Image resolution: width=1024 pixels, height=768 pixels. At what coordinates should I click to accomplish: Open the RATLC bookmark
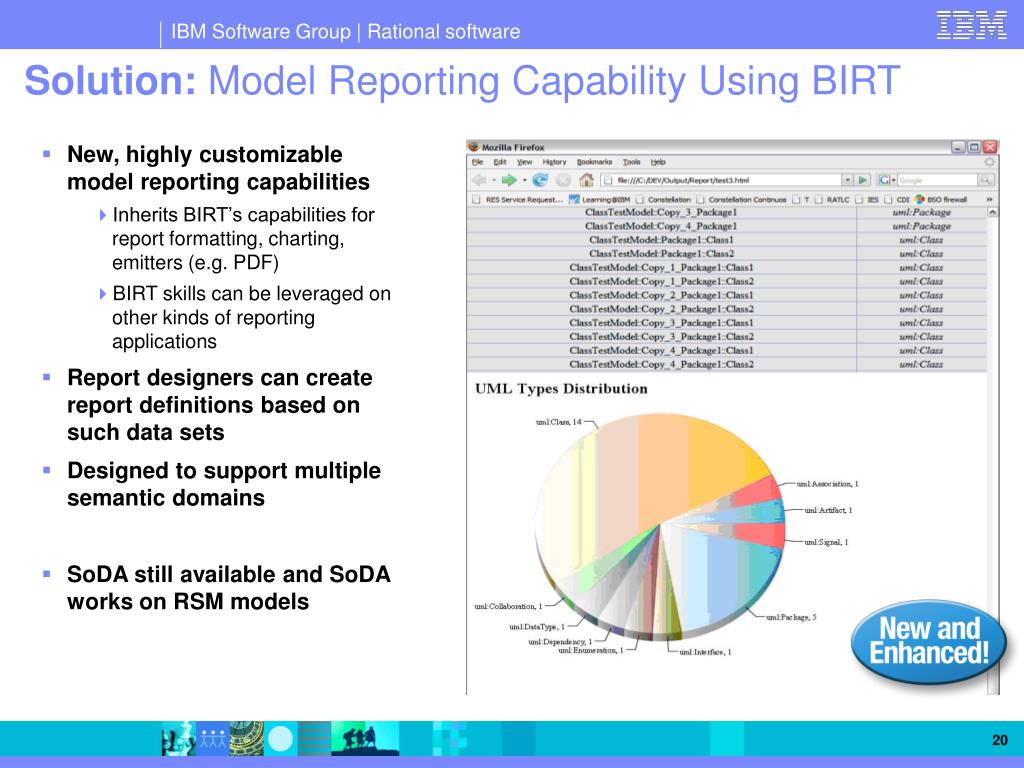click(x=832, y=199)
